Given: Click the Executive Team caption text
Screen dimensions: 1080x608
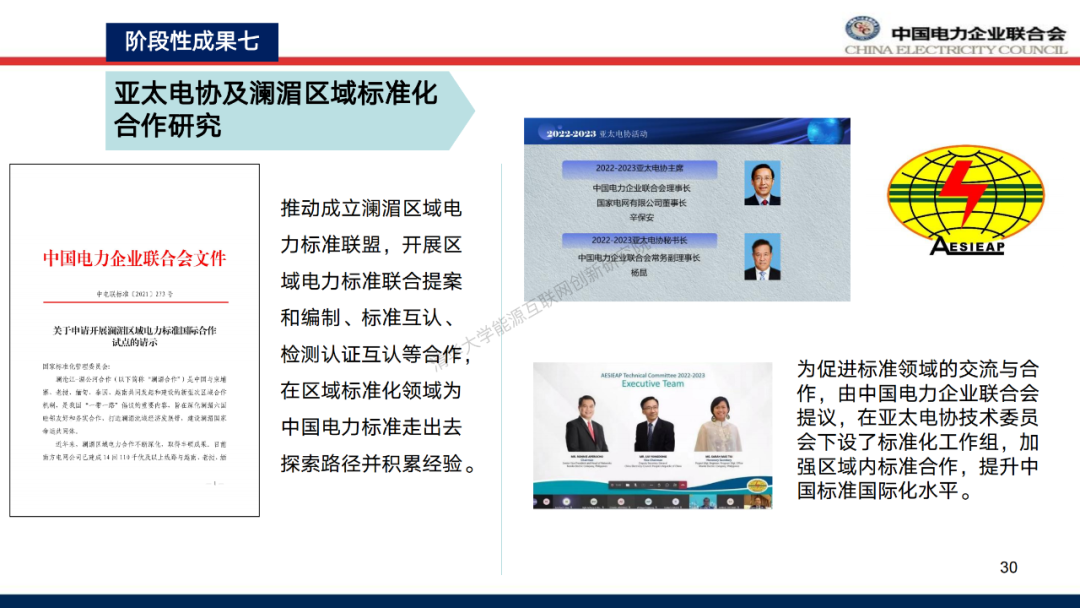Looking at the screenshot, I should pyautogui.click(x=653, y=384).
